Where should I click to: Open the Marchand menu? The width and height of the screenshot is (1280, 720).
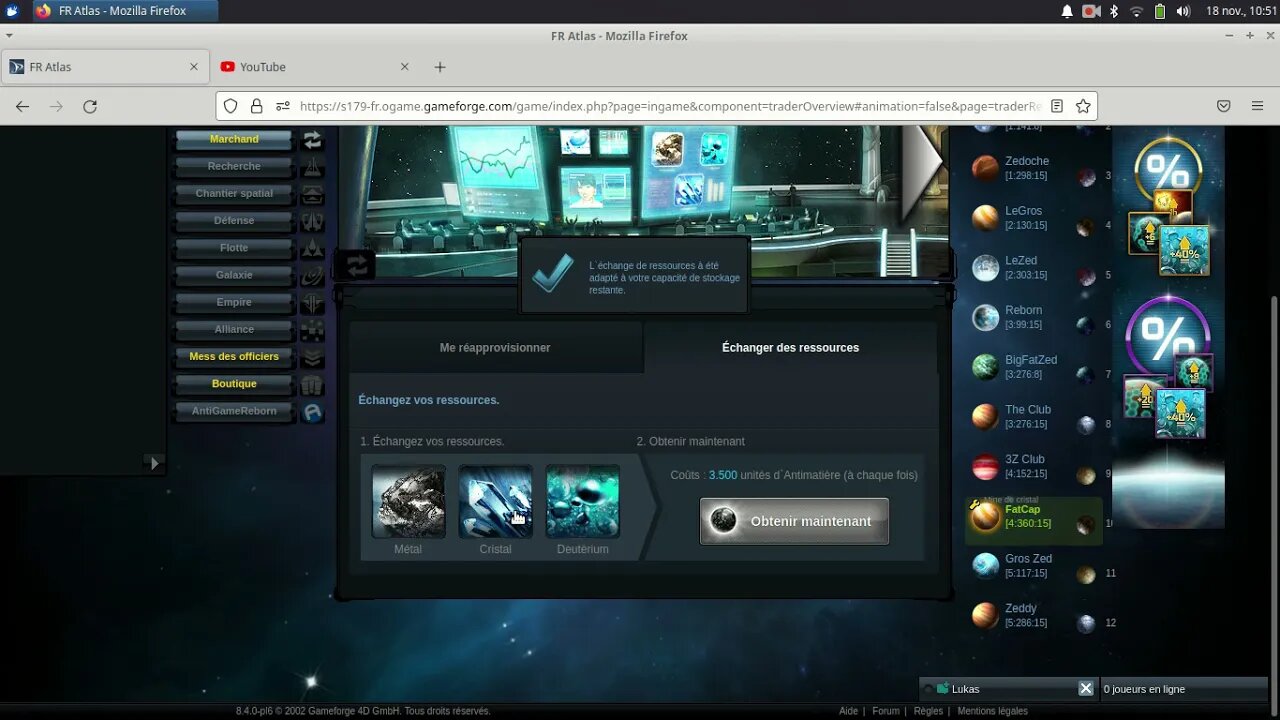pyautogui.click(x=234, y=139)
